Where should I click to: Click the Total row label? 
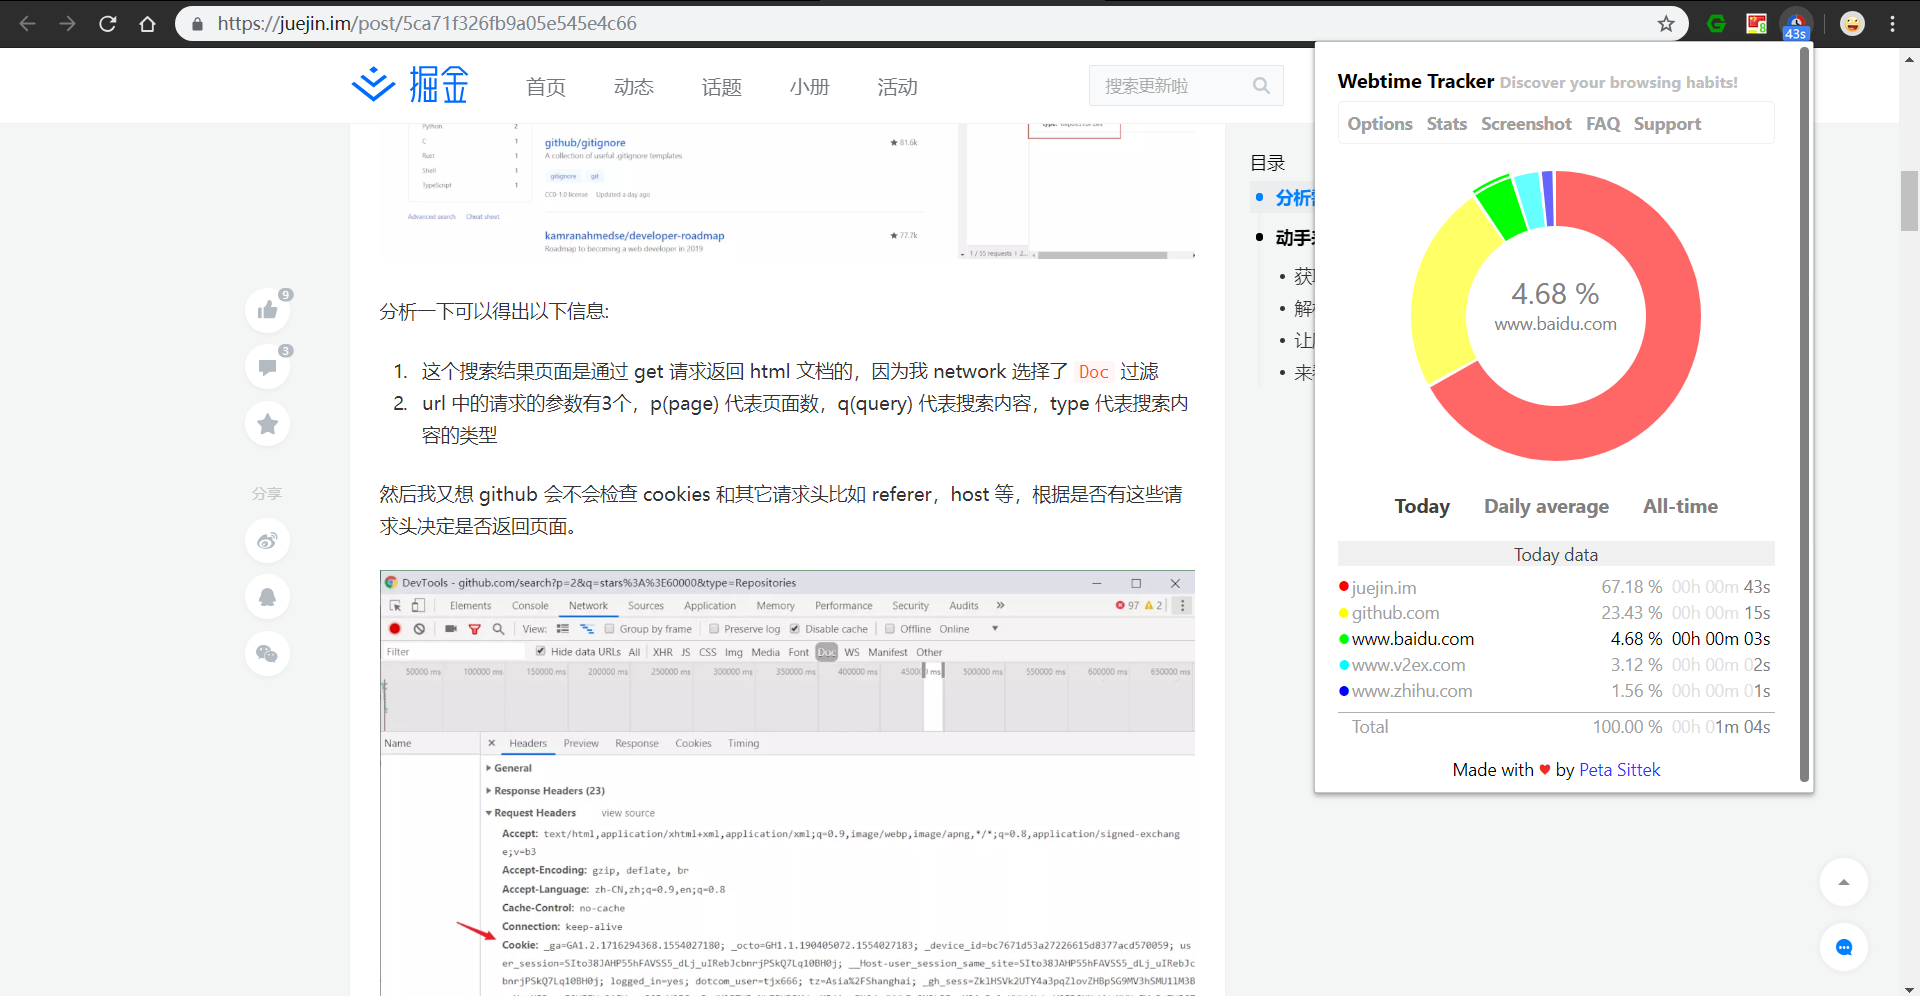click(1370, 727)
